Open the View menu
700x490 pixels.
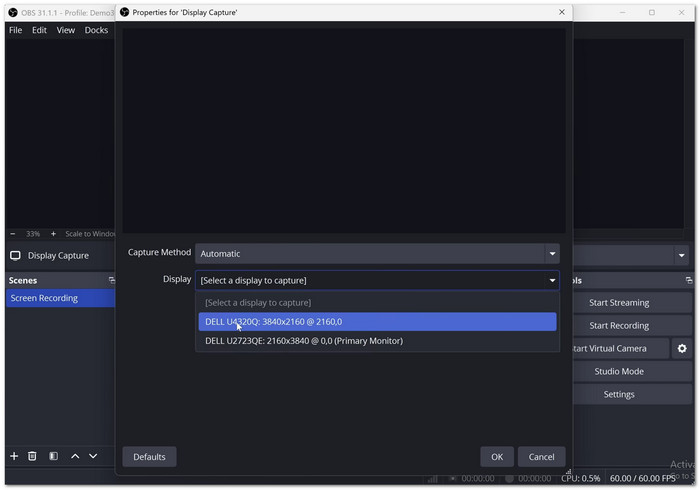click(66, 30)
